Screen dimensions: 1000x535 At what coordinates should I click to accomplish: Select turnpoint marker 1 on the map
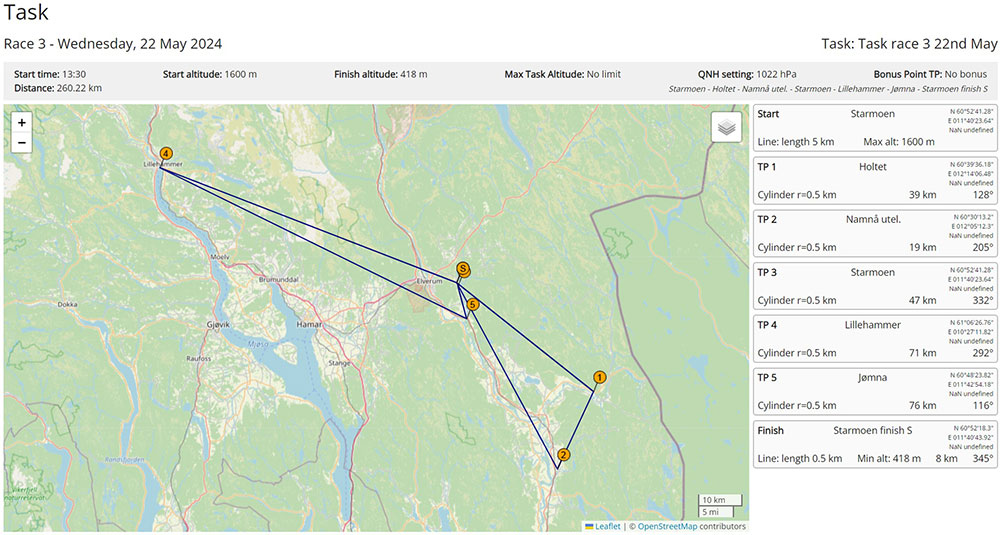[x=599, y=377]
